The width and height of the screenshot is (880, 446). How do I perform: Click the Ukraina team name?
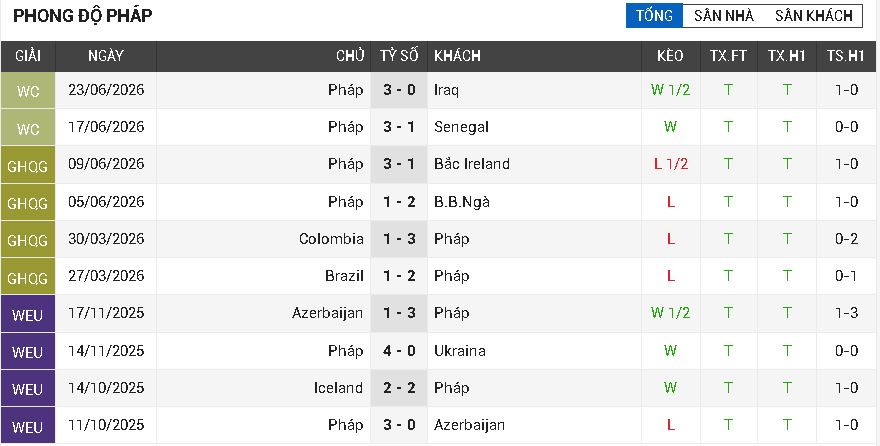point(460,351)
